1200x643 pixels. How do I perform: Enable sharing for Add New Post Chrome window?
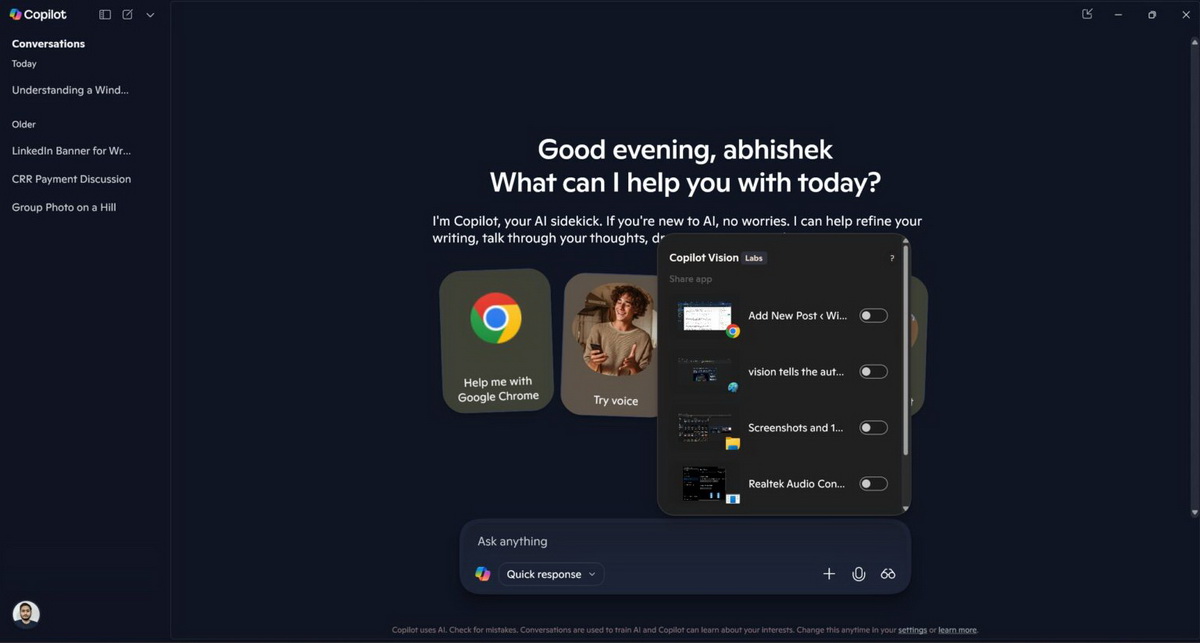point(873,316)
